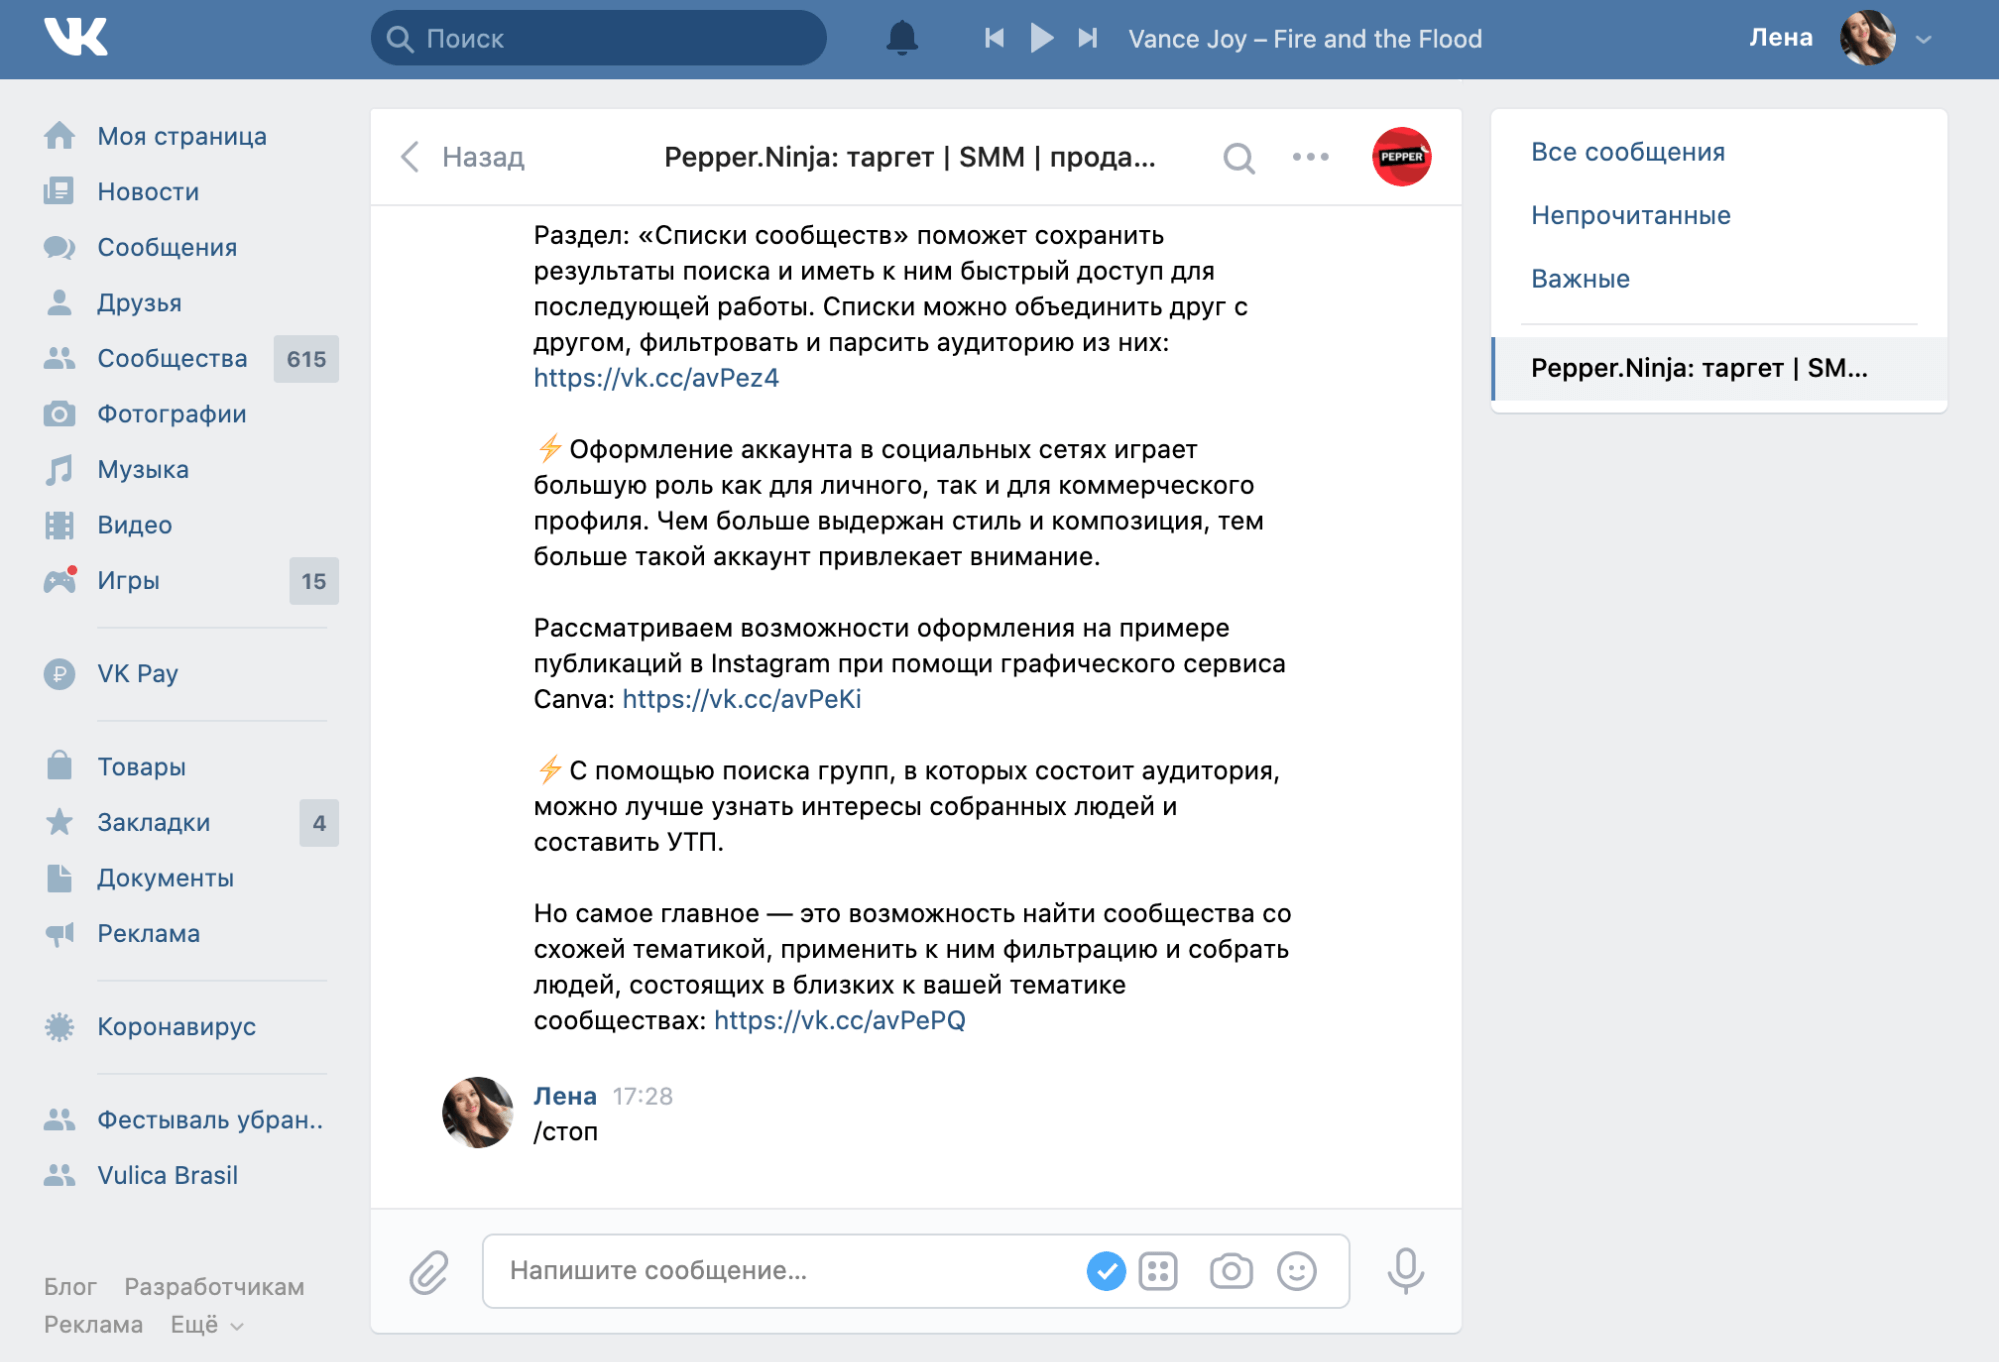Open the link https://vk.cc/avPez4
1999x1363 pixels.
tap(656, 378)
